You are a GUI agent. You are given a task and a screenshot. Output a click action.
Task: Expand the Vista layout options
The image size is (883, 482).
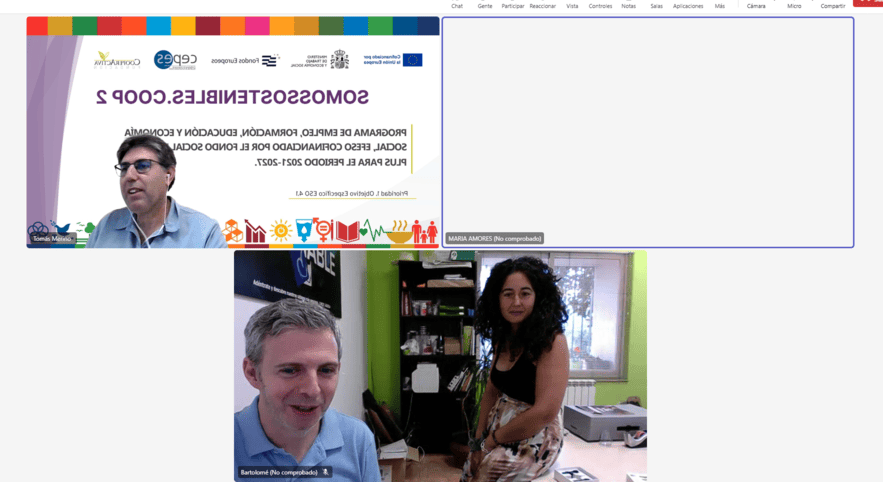[x=572, y=5]
